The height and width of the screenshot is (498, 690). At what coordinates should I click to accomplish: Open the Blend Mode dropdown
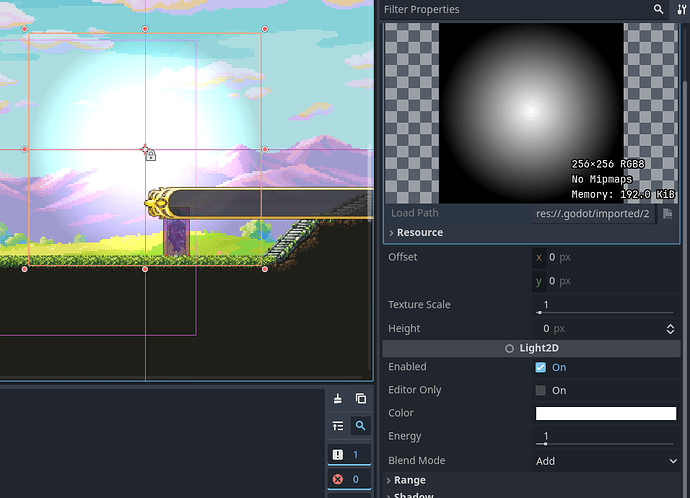pos(606,461)
